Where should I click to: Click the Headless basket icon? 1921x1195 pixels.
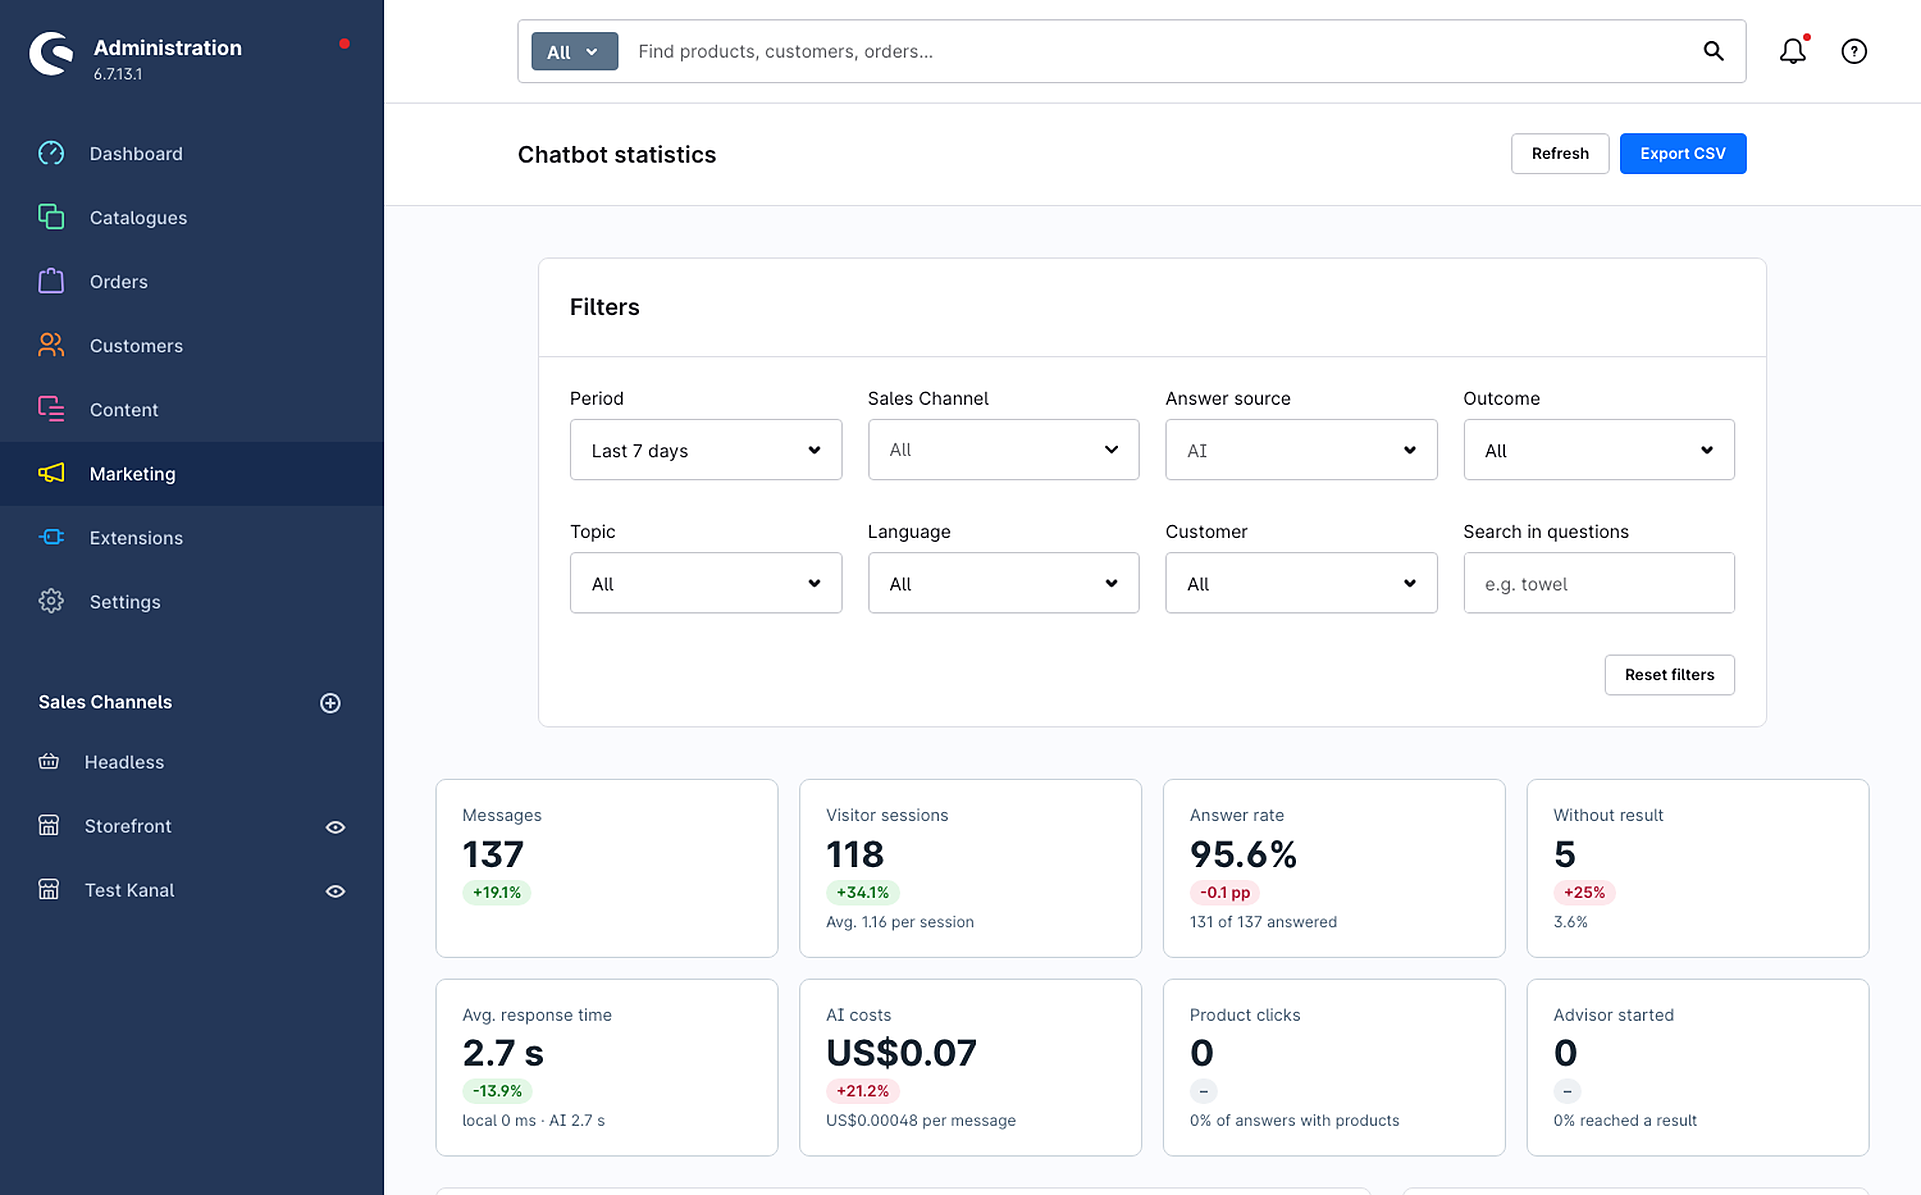pyautogui.click(x=49, y=761)
